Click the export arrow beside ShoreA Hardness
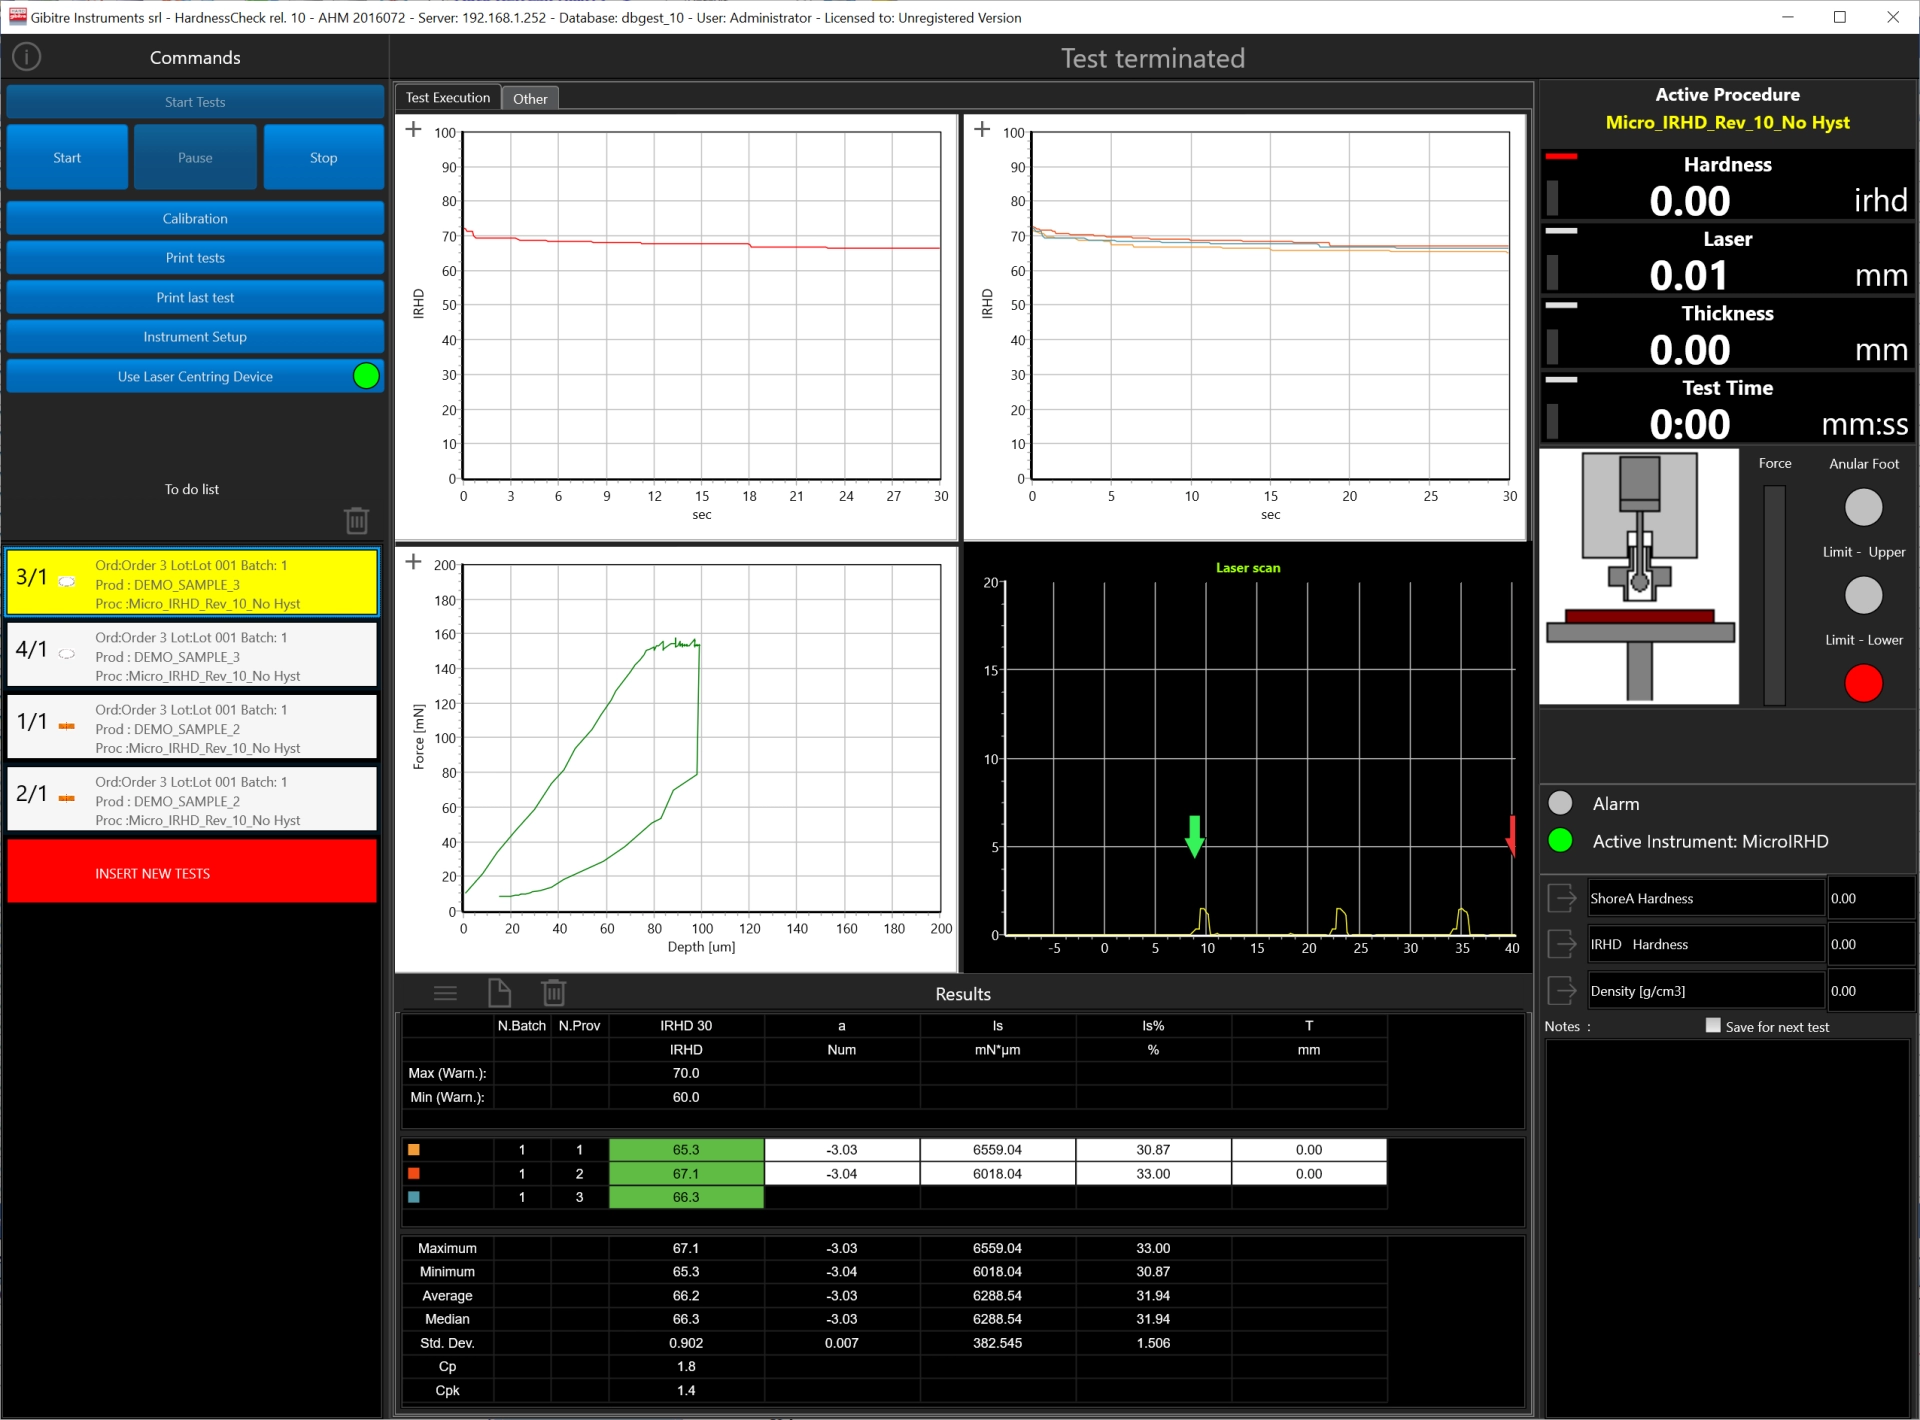 pyautogui.click(x=1562, y=897)
